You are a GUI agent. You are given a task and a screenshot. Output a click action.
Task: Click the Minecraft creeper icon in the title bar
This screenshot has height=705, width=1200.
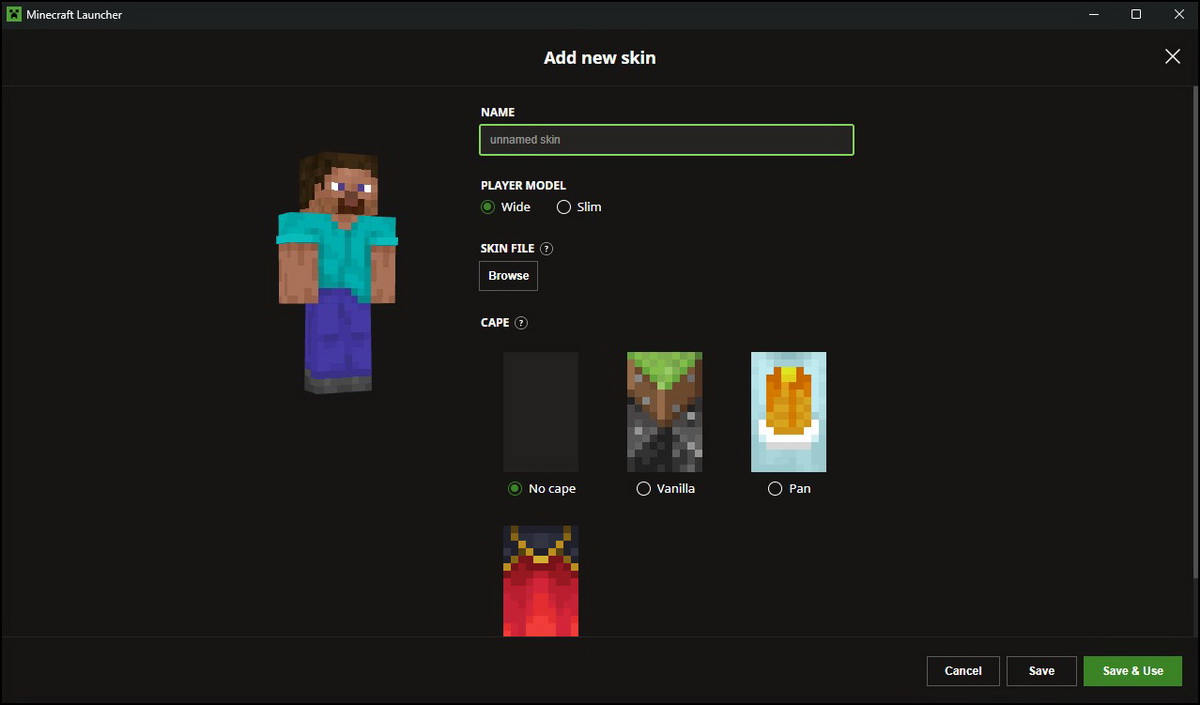tap(13, 14)
